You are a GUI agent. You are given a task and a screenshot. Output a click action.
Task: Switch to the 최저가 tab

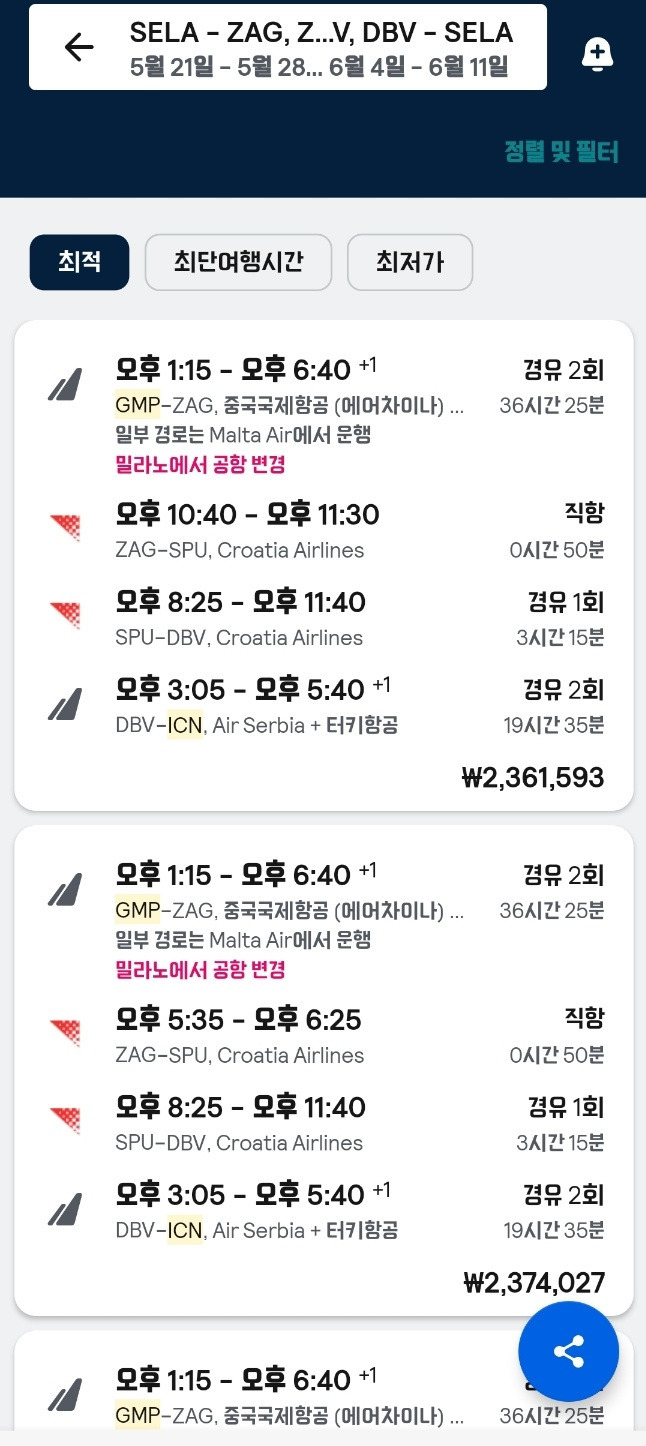[x=409, y=262]
